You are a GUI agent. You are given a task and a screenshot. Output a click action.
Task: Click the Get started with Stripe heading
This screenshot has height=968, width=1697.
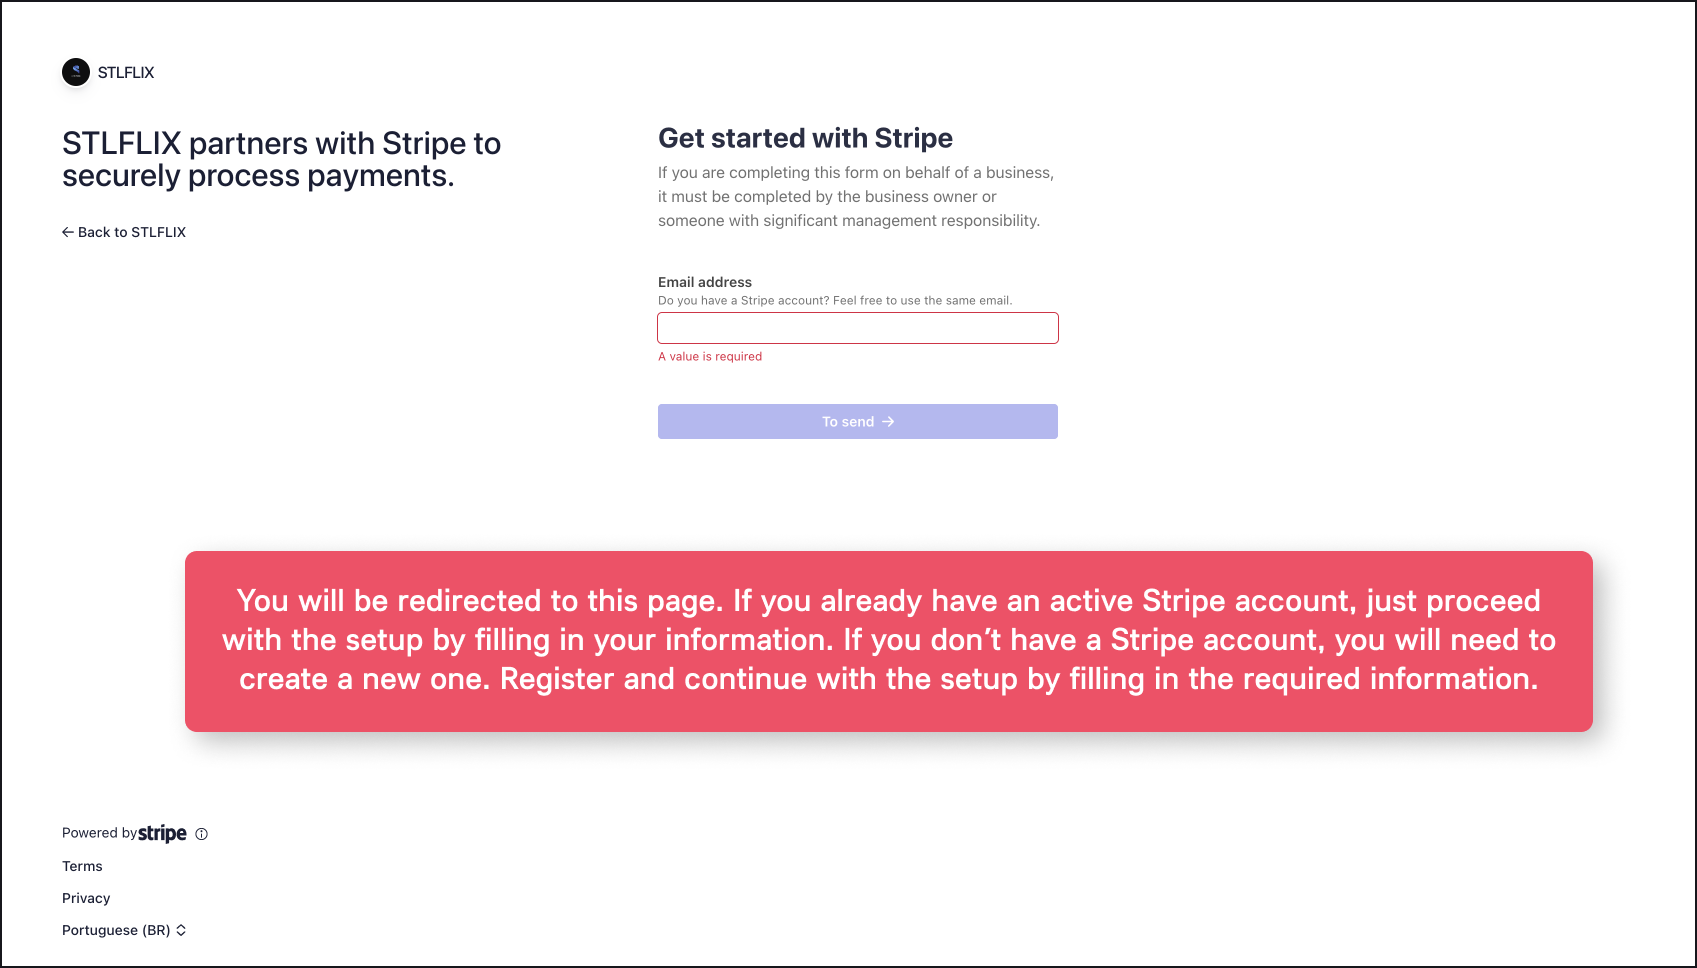pyautogui.click(x=805, y=138)
